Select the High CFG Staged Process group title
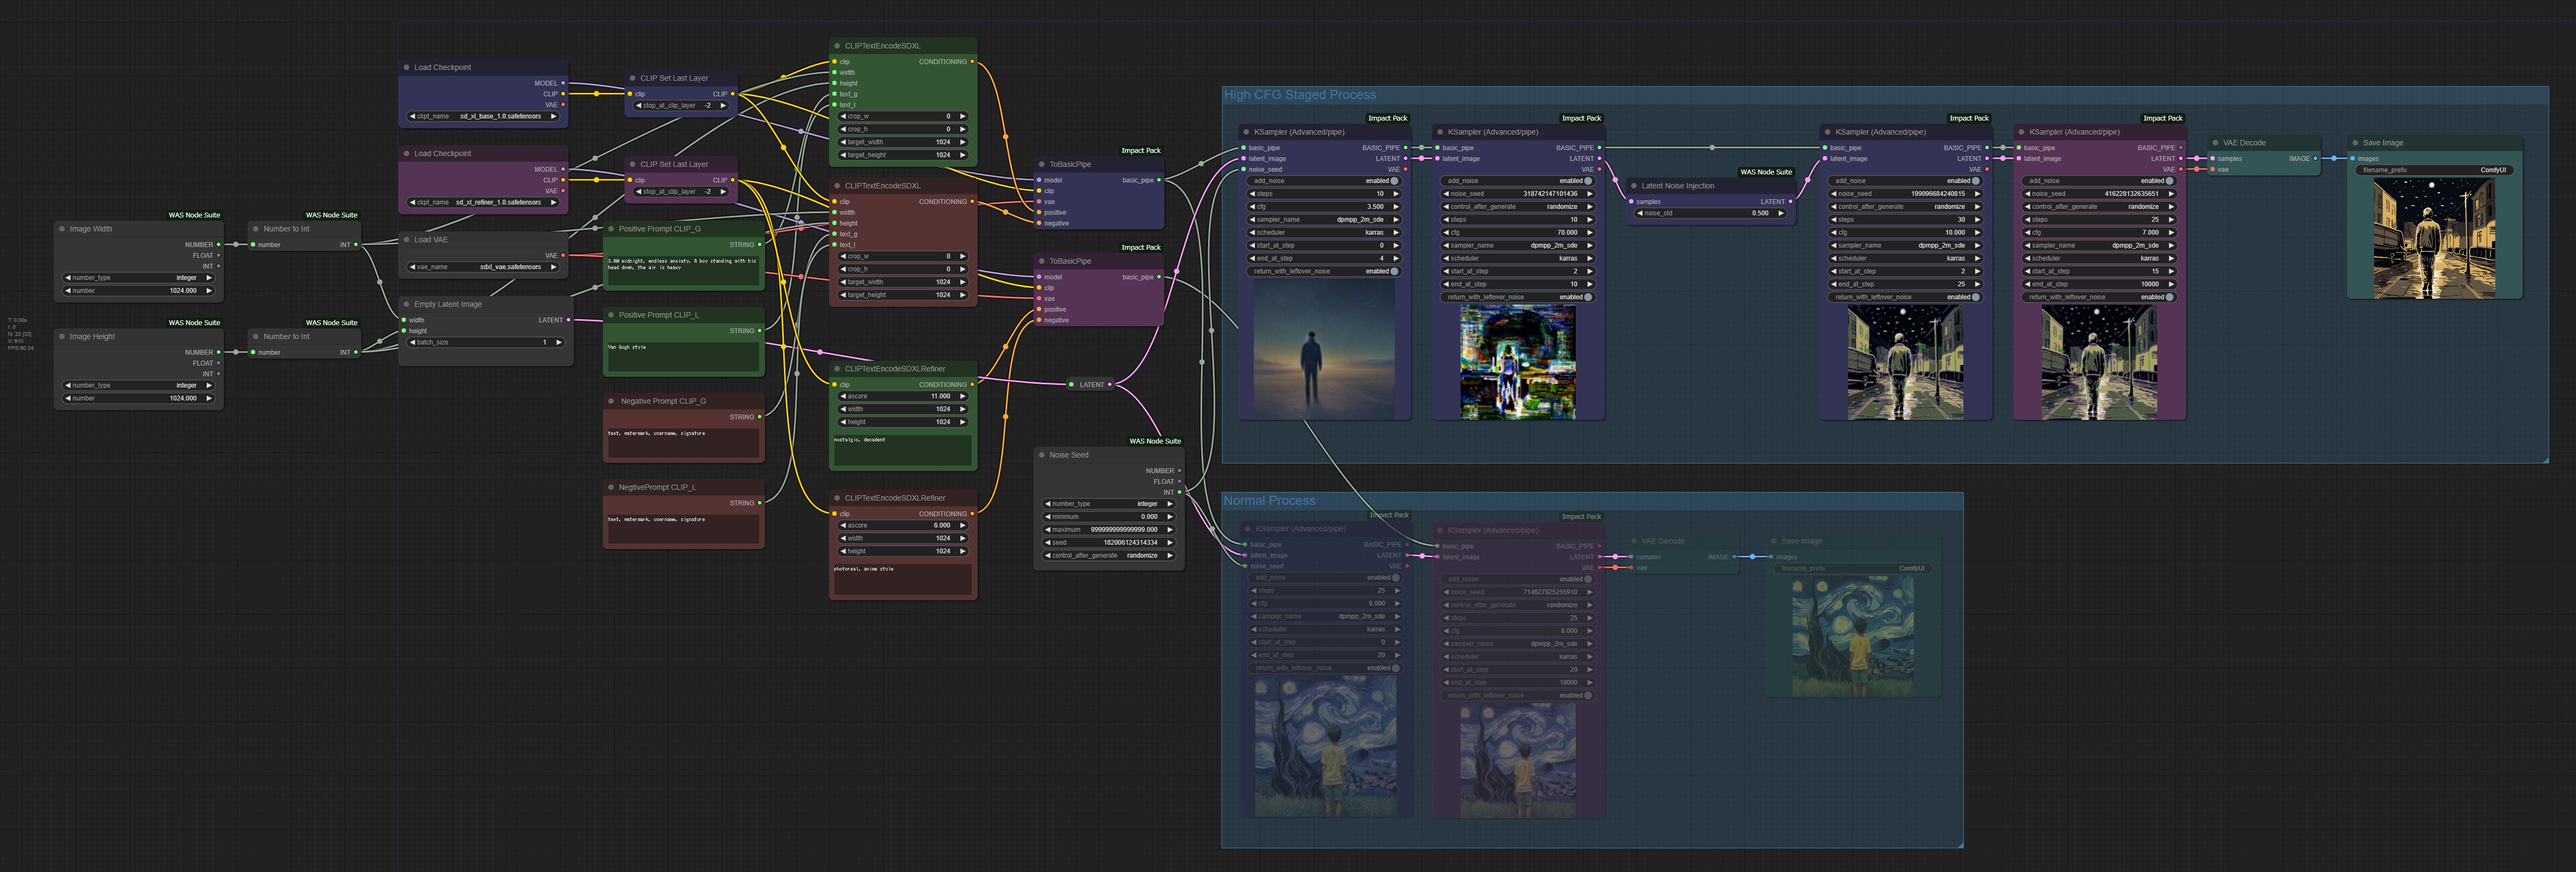The image size is (2576, 872). (1299, 95)
